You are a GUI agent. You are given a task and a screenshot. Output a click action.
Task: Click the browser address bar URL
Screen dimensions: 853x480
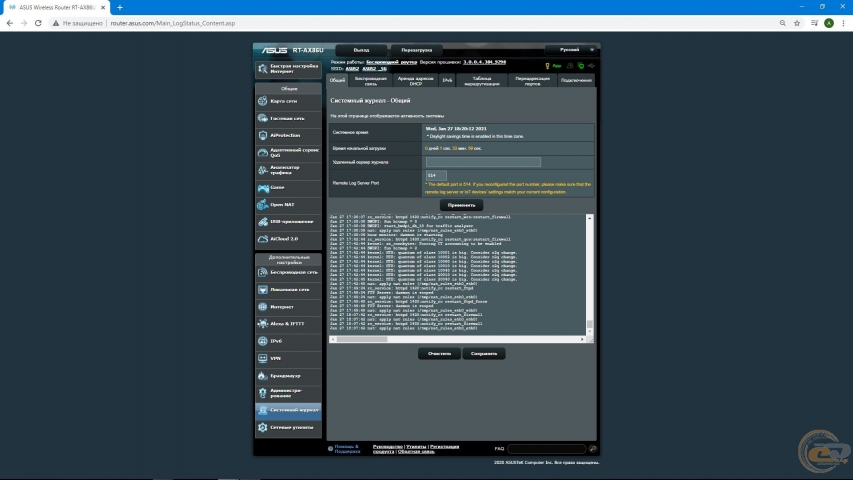click(172, 23)
